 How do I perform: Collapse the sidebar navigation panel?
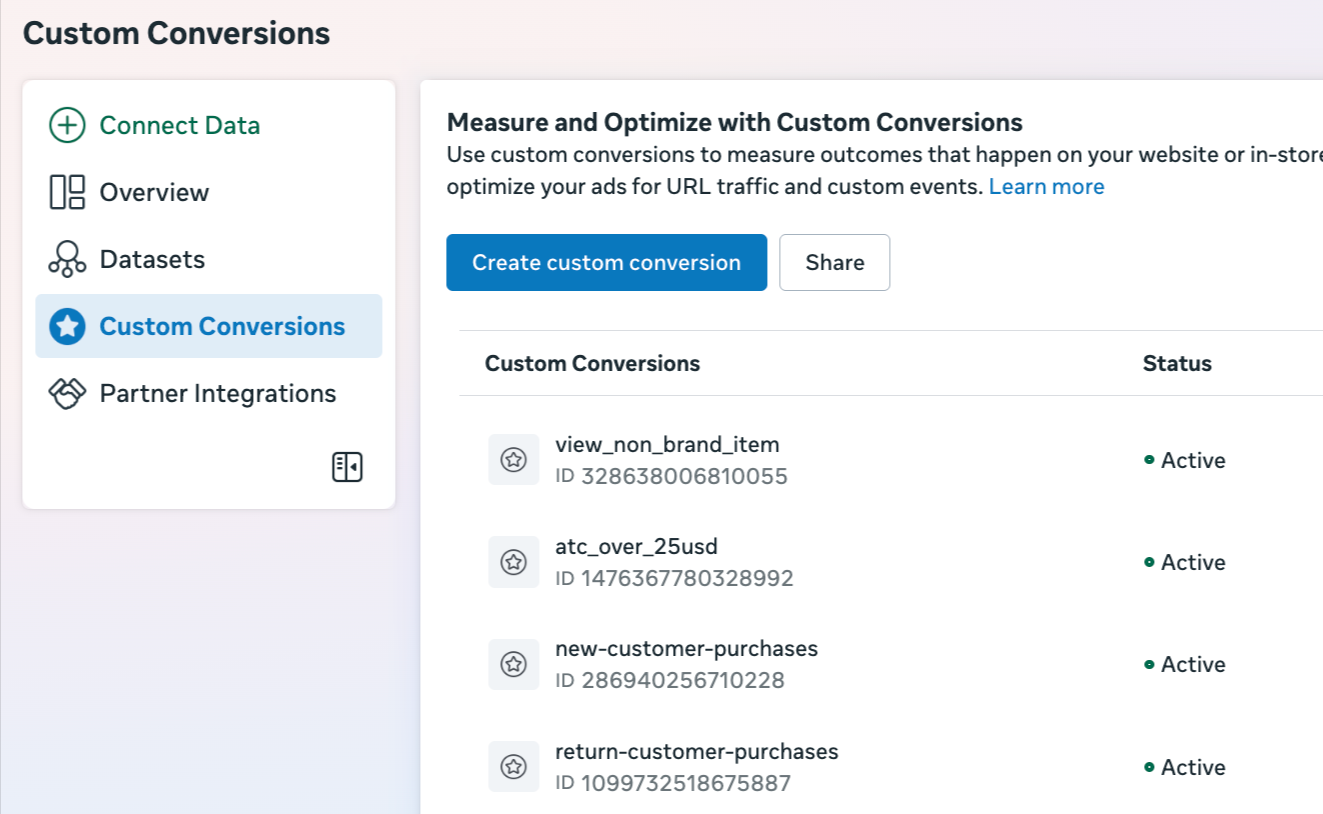tap(347, 467)
